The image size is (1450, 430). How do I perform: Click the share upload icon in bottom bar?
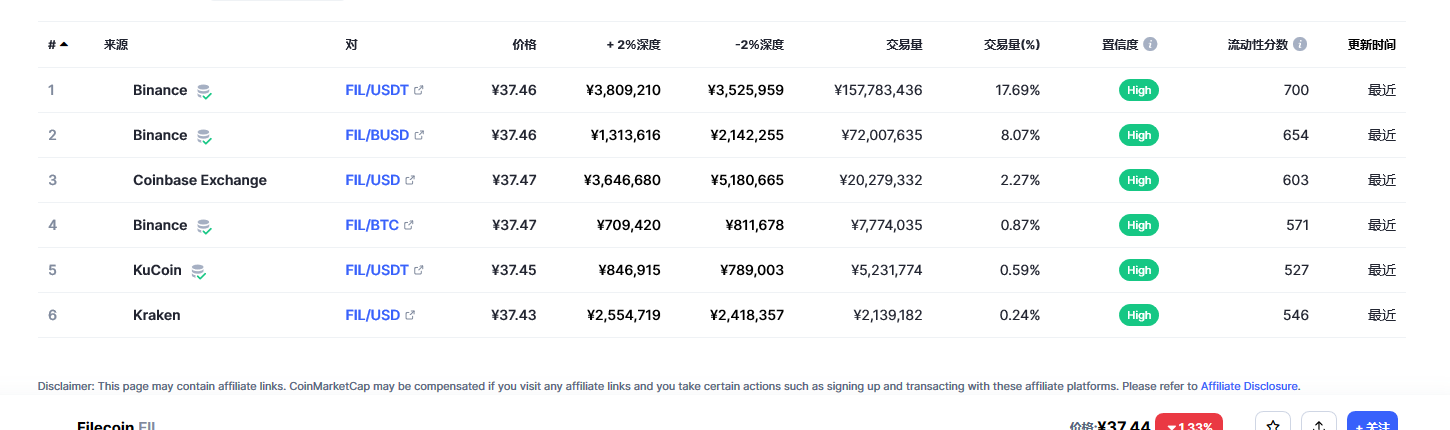(x=1319, y=424)
